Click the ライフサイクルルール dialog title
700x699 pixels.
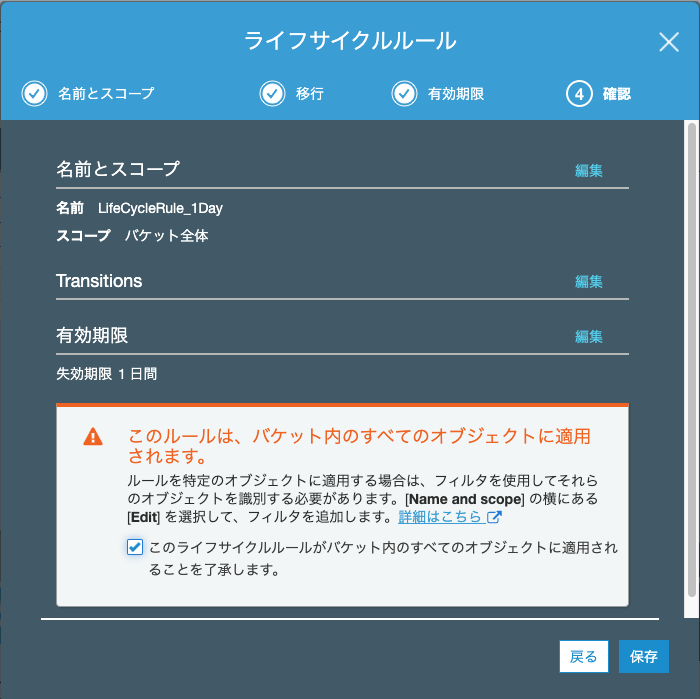click(350, 41)
